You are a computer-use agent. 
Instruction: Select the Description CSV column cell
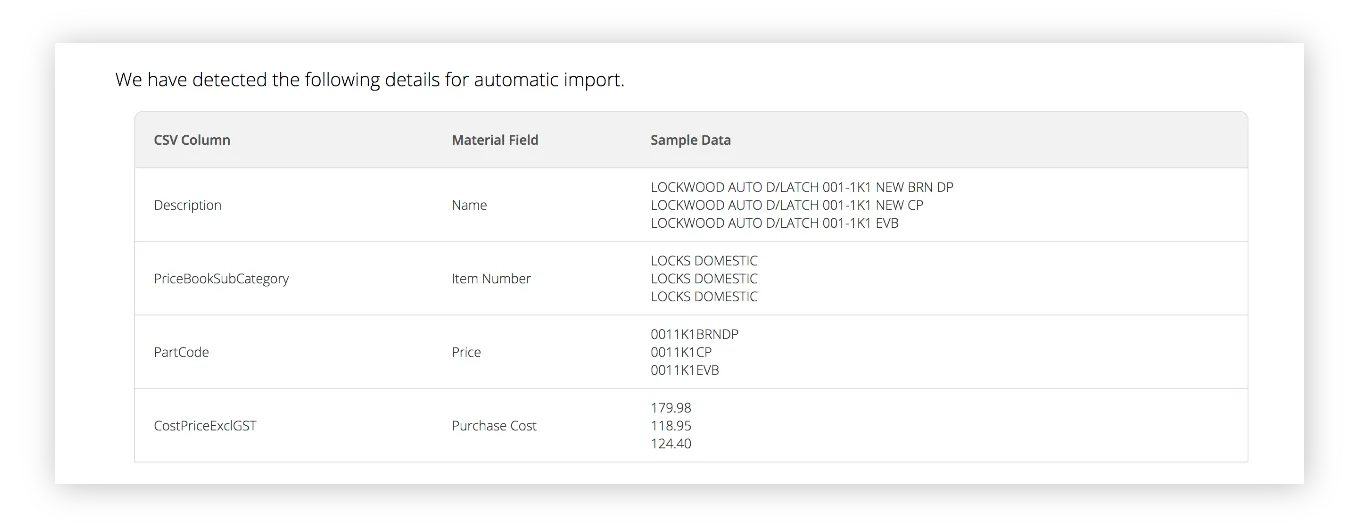[188, 205]
